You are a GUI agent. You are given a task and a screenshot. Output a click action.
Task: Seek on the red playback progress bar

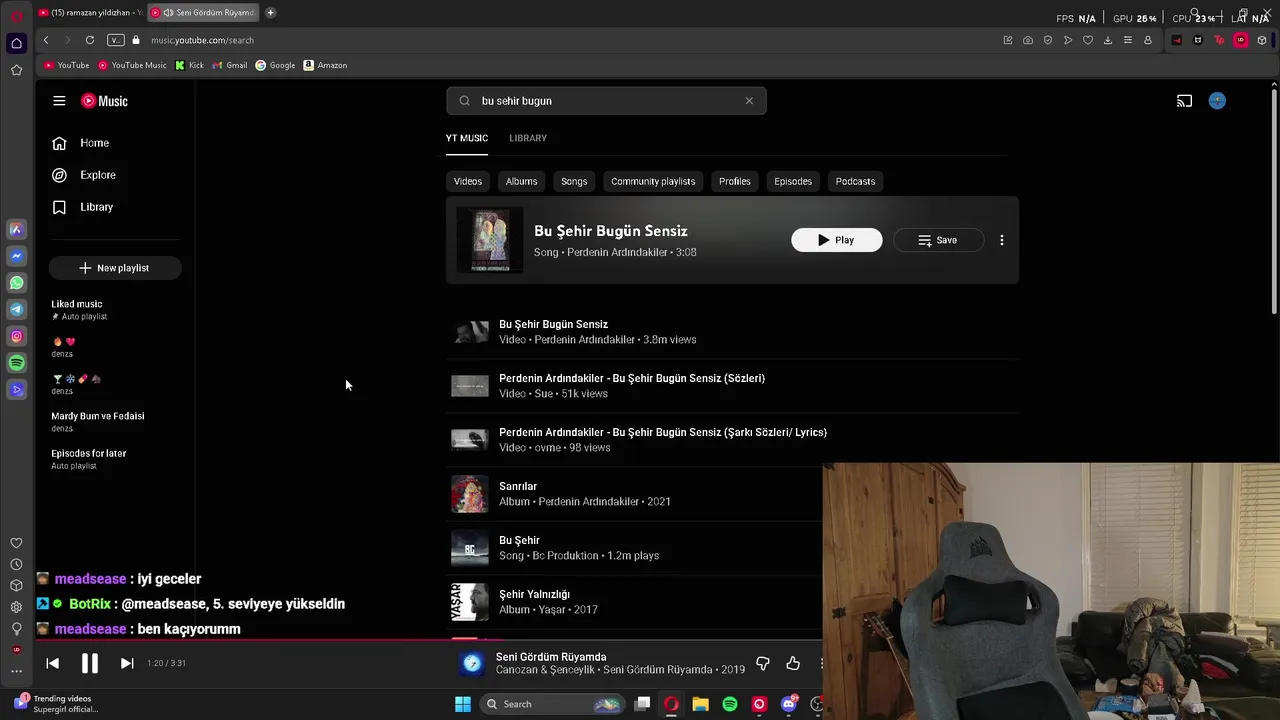pos(430,639)
